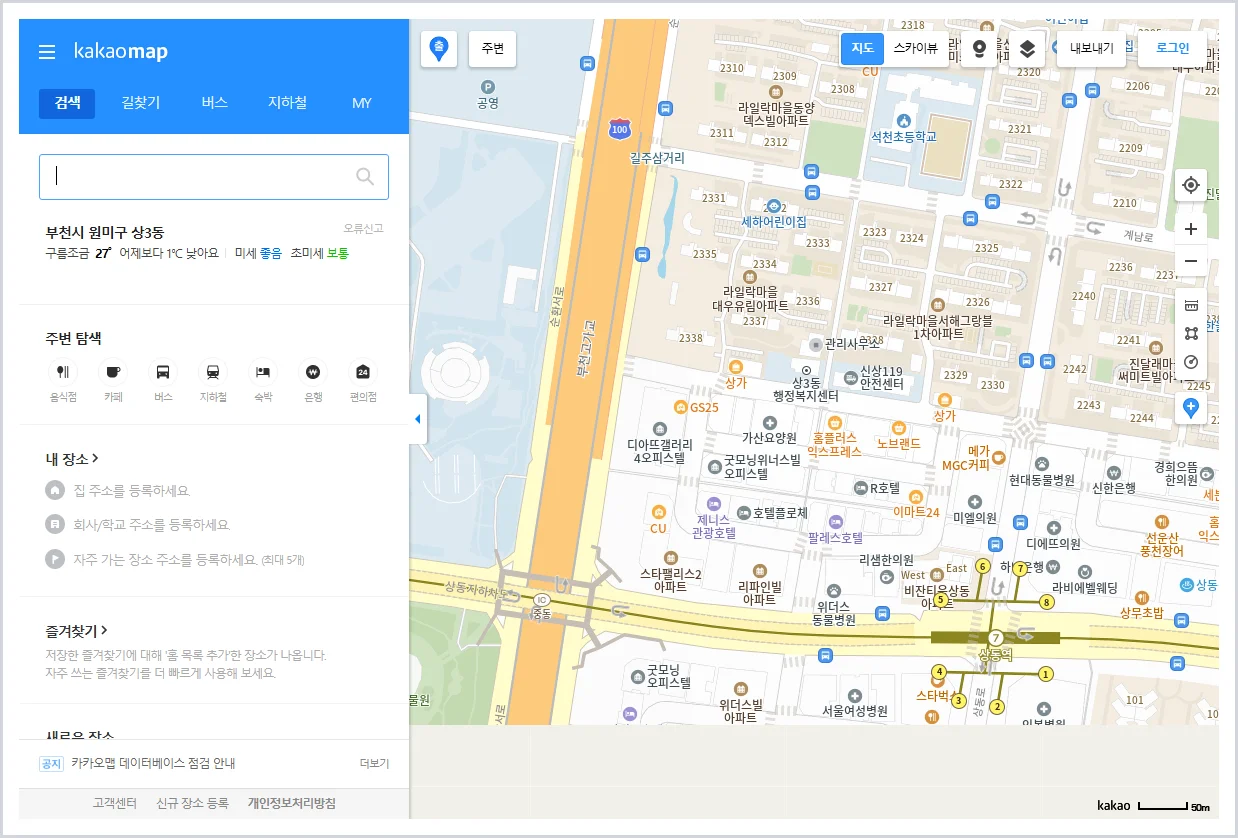1238x838 pixels.
Task: Switch map to 스카이뷰 satellite view
Action: click(915, 48)
